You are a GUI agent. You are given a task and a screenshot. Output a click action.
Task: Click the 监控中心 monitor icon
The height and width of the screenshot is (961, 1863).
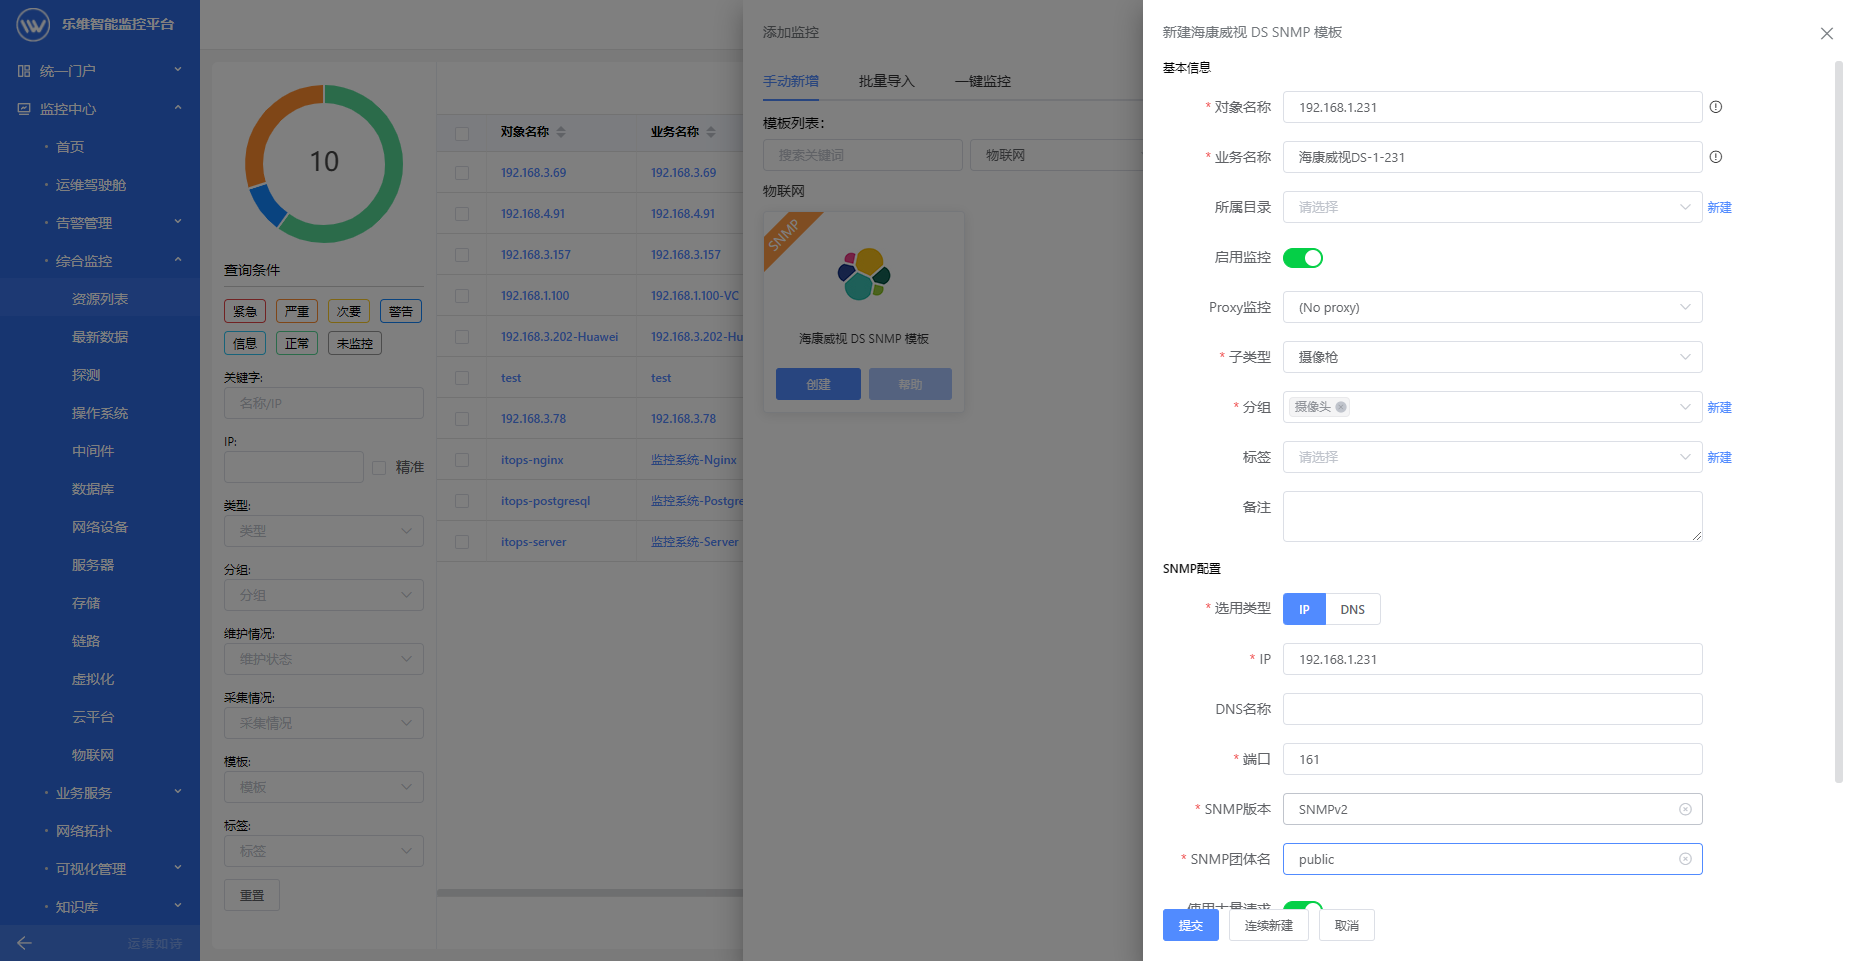click(24, 109)
